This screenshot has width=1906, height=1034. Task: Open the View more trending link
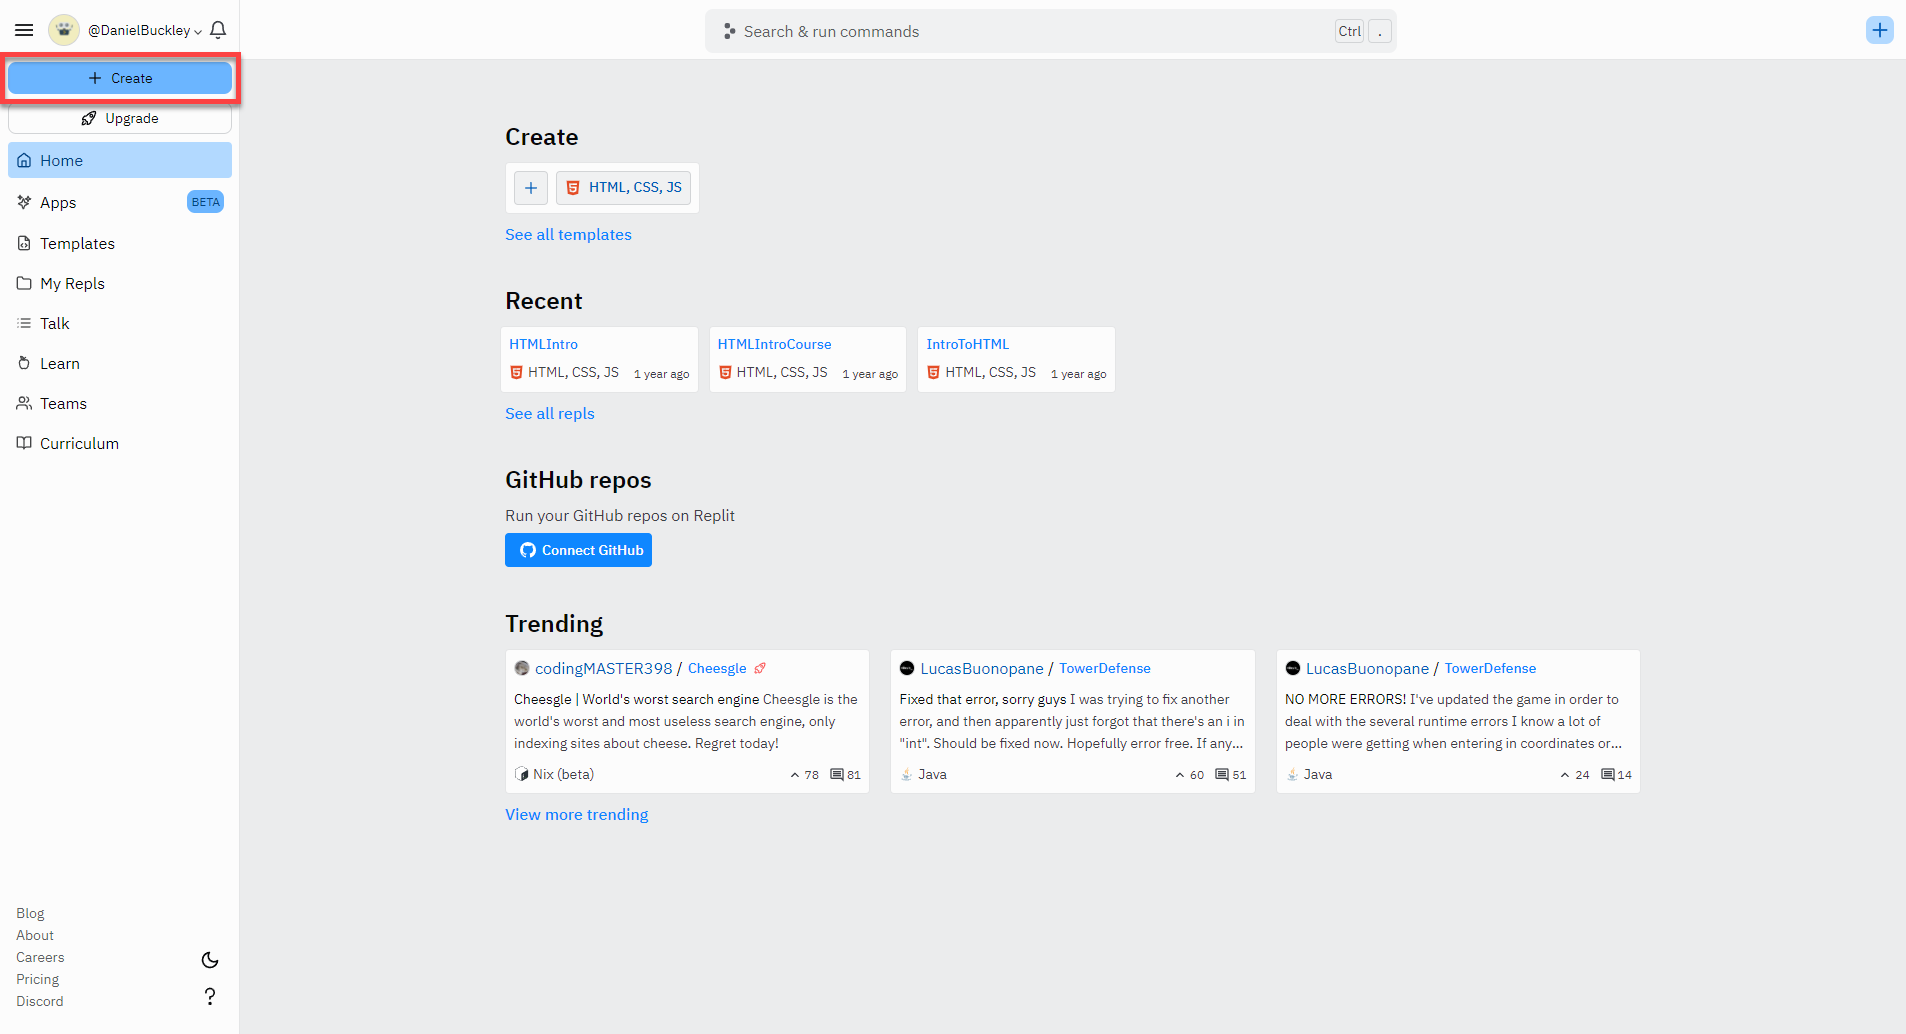pyautogui.click(x=576, y=814)
